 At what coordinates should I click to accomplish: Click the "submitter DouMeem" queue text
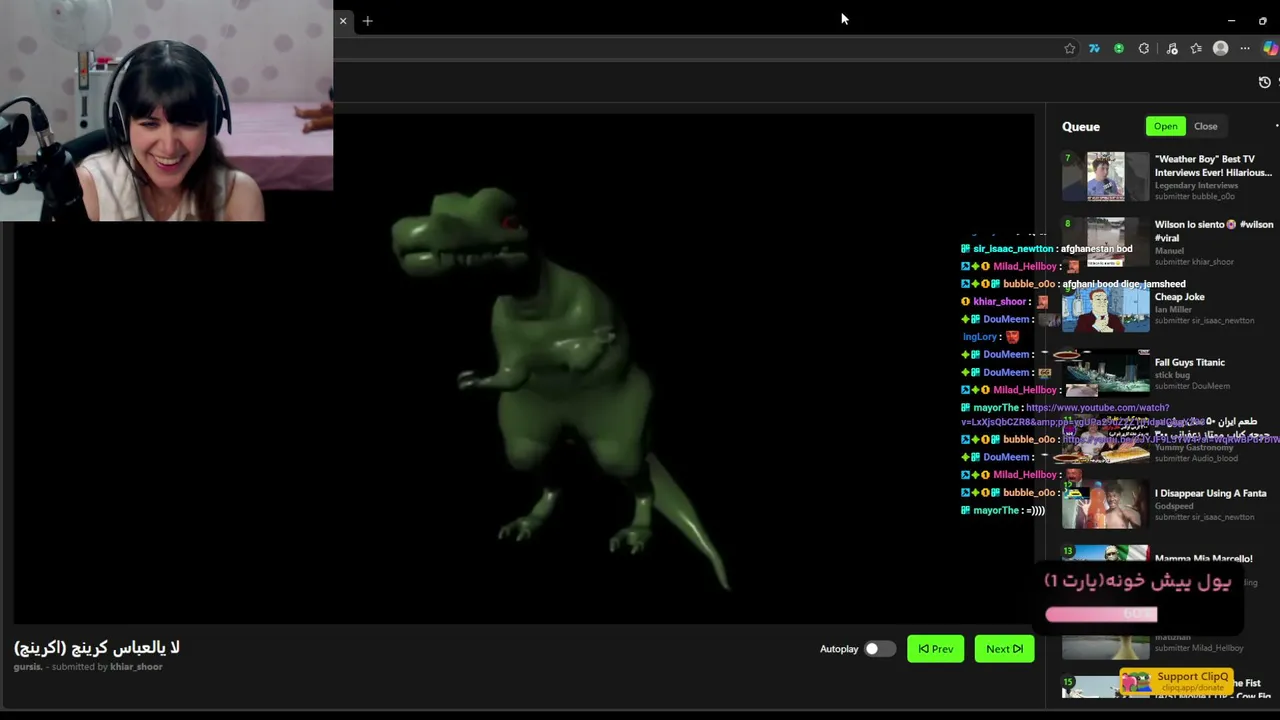(1192, 386)
